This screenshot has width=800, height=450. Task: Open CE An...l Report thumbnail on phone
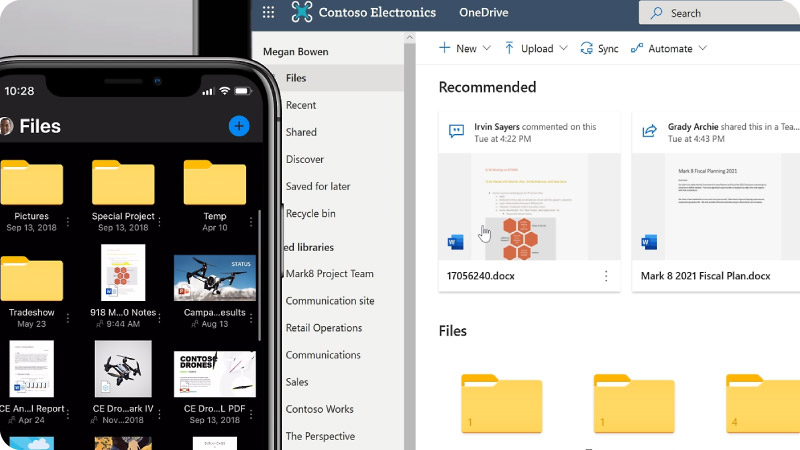coord(32,368)
